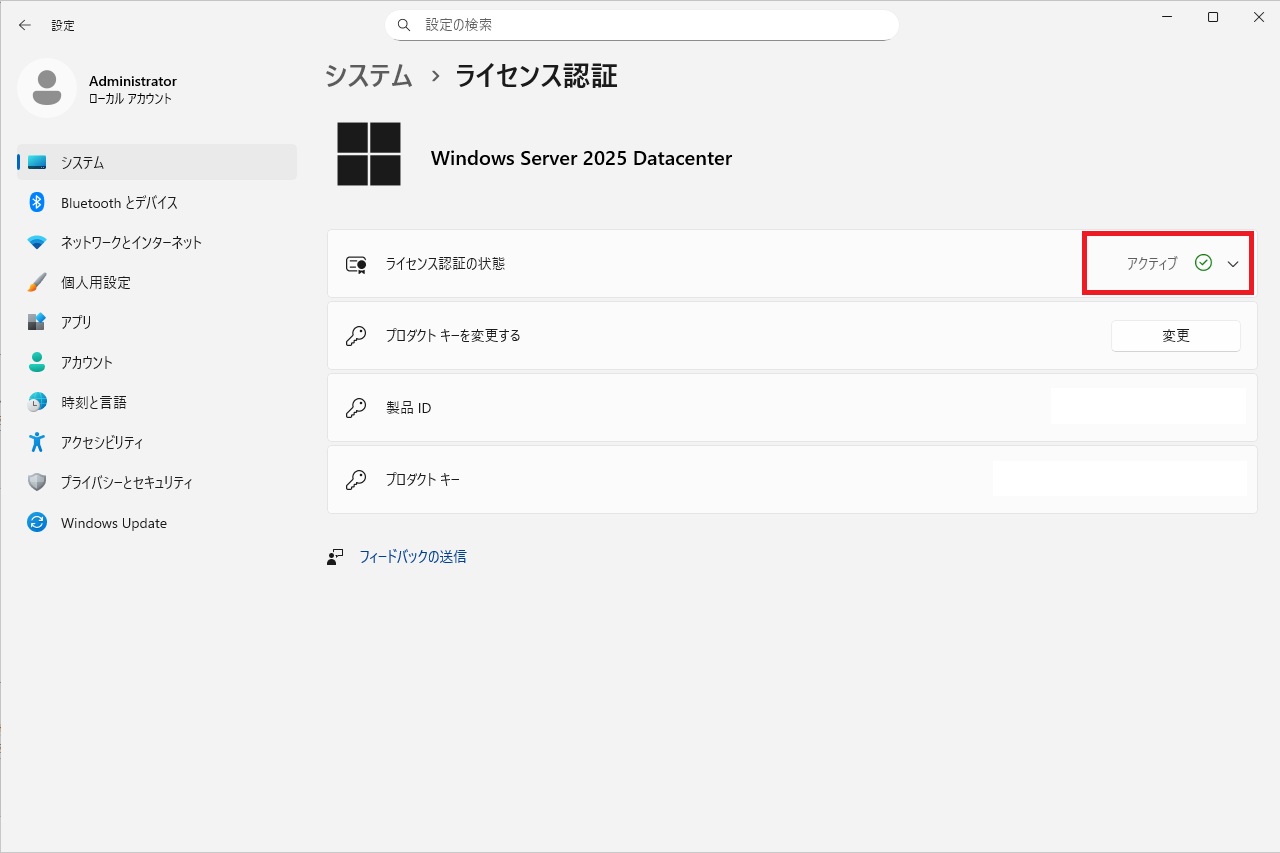This screenshot has width=1280, height=853.
Task: Click the network Wi-Fi icon in sidebar
Action: [x=37, y=242]
